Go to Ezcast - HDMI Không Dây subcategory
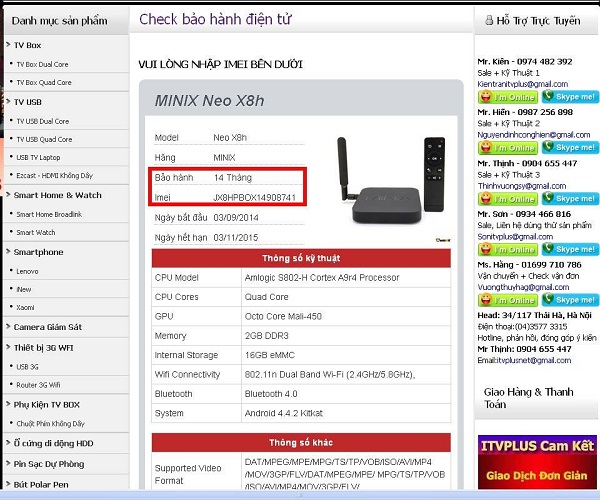600x500 pixels. click(x=55, y=176)
